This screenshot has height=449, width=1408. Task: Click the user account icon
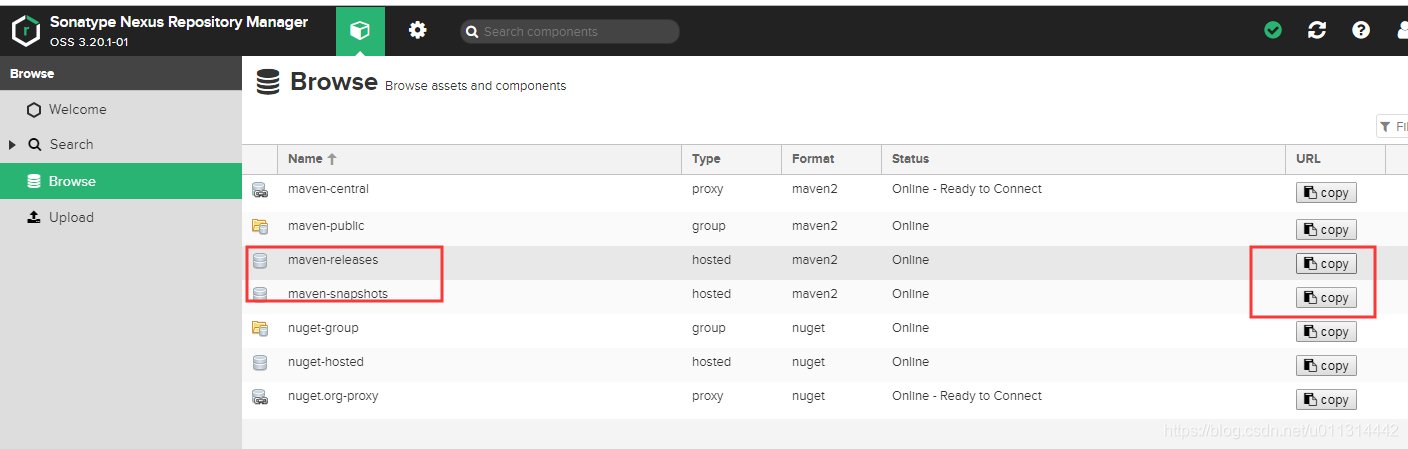[1402, 31]
